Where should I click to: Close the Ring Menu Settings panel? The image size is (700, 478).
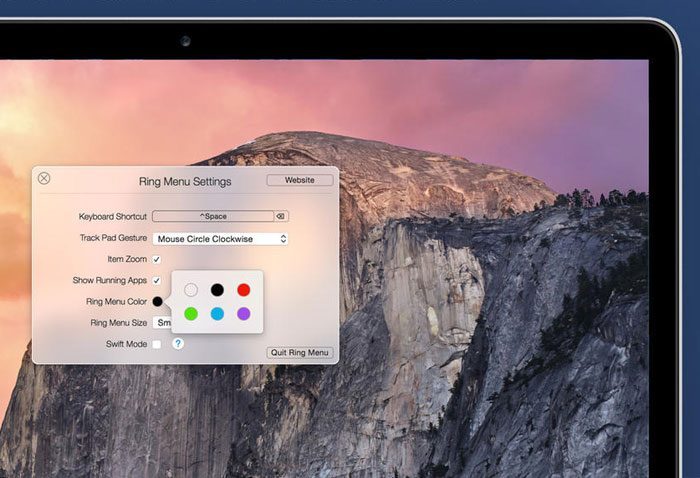tap(44, 179)
